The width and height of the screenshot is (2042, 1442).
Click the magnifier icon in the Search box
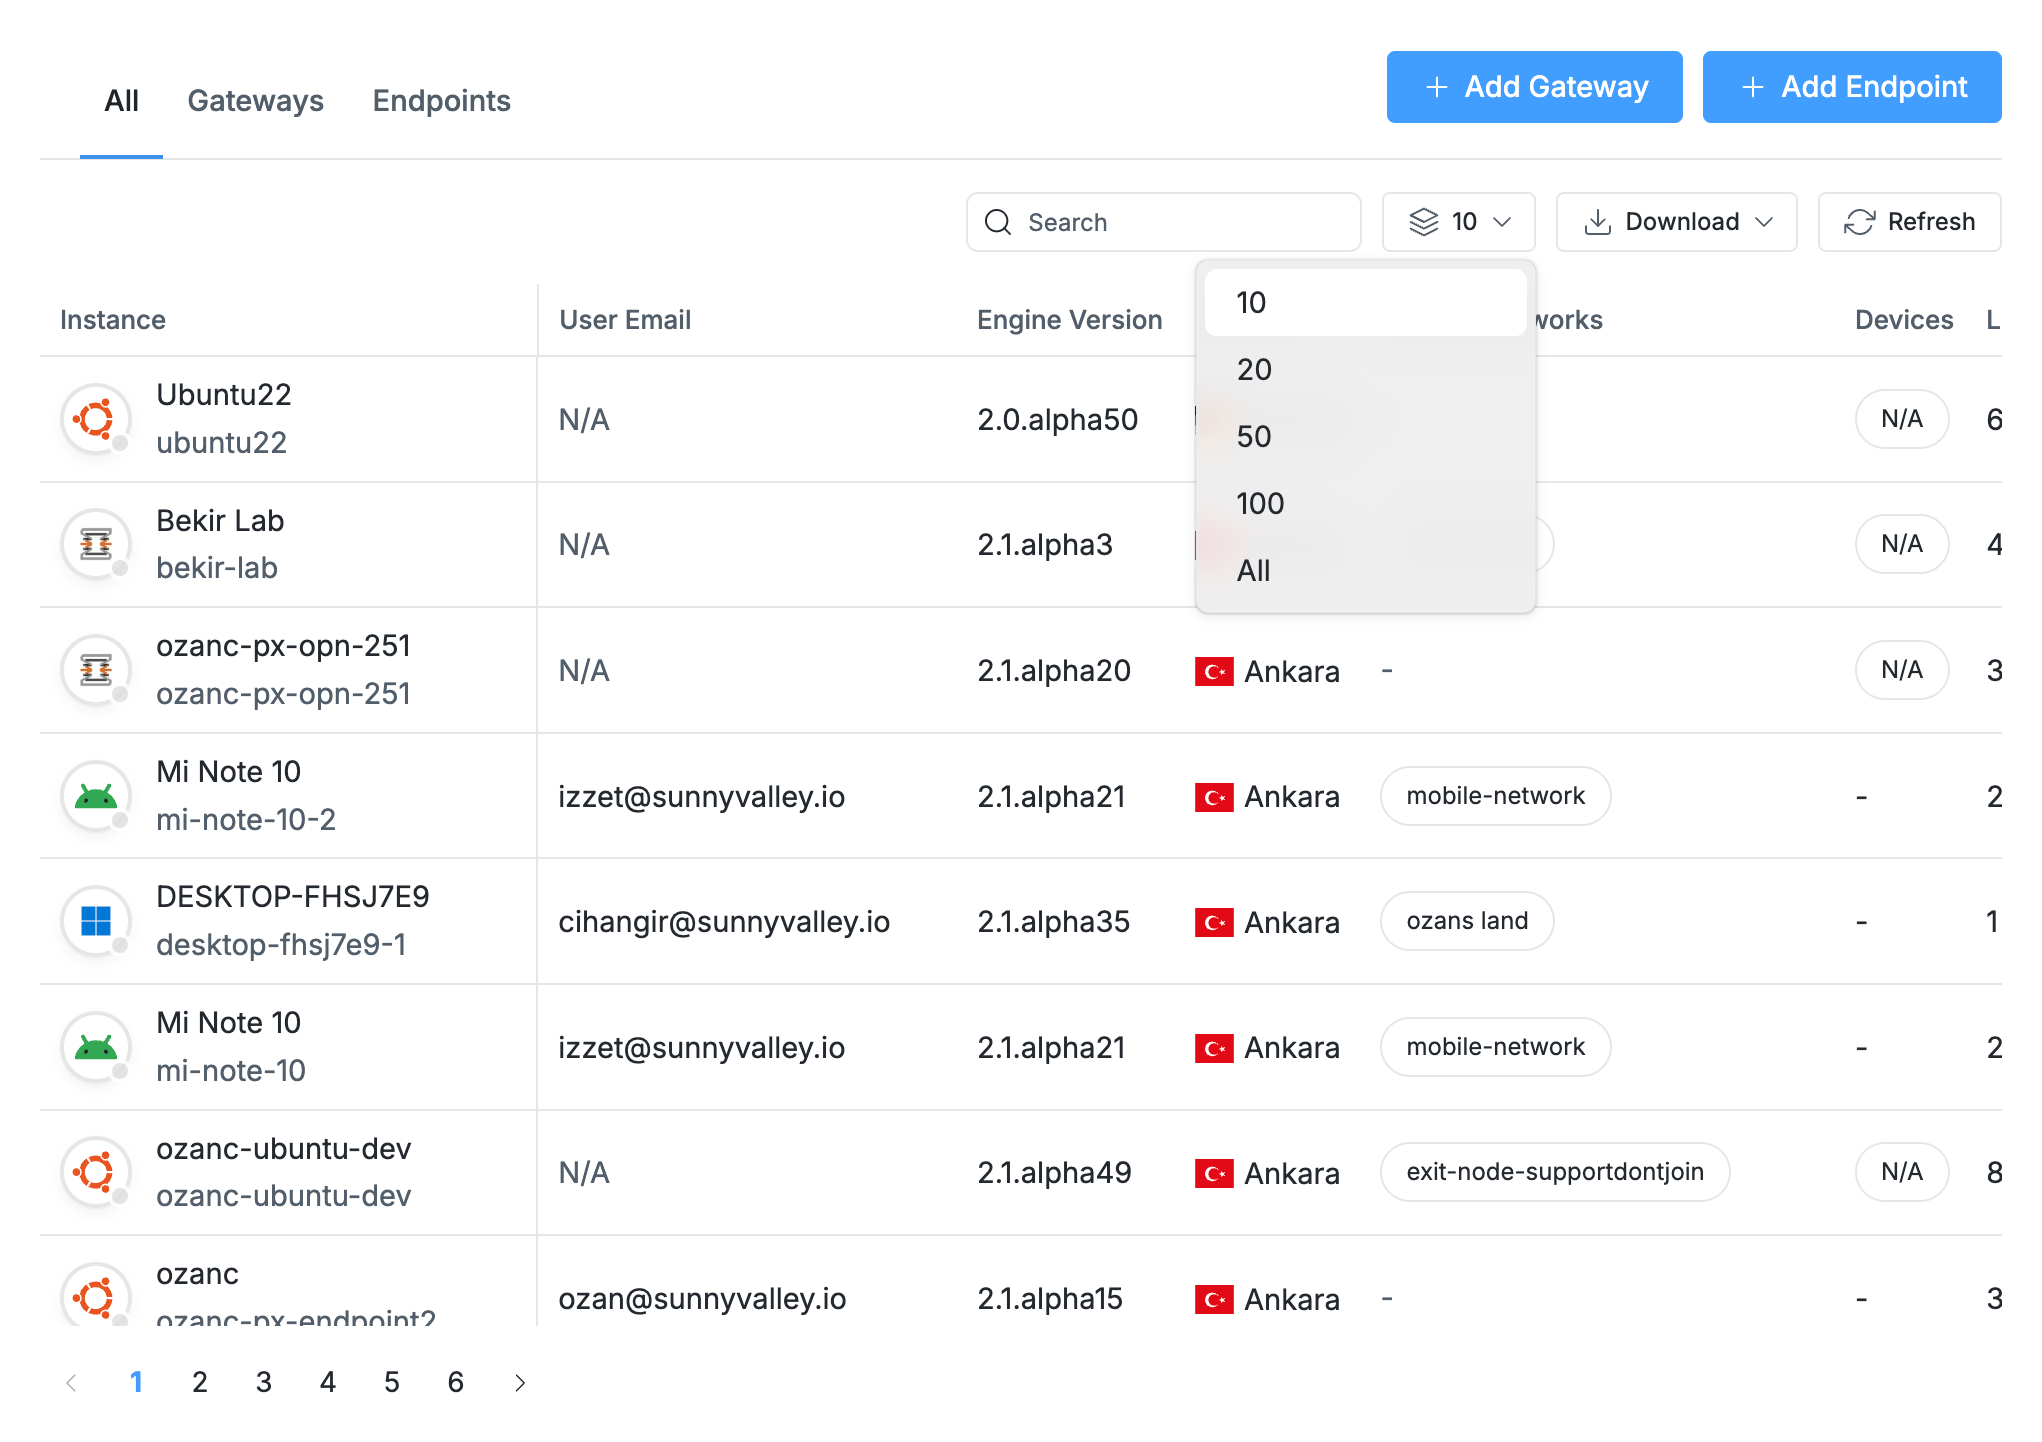point(998,222)
